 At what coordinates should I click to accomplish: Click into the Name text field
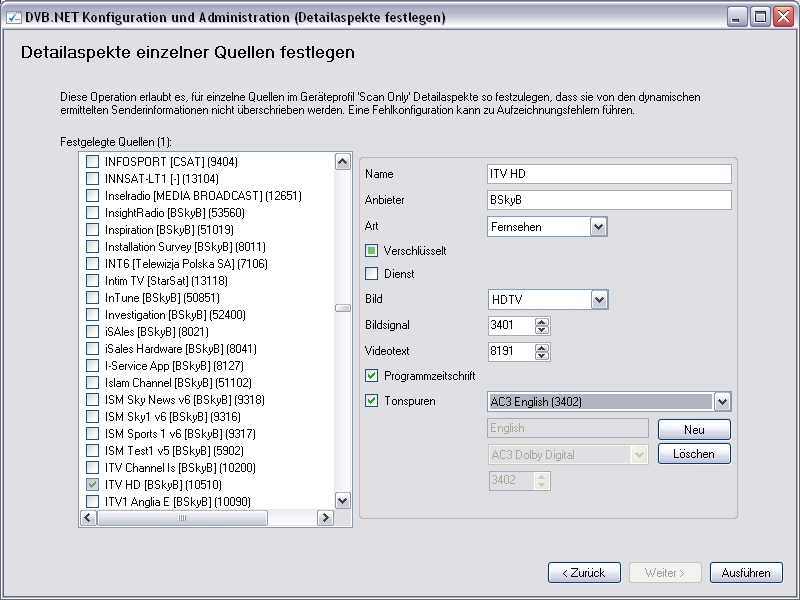point(608,174)
